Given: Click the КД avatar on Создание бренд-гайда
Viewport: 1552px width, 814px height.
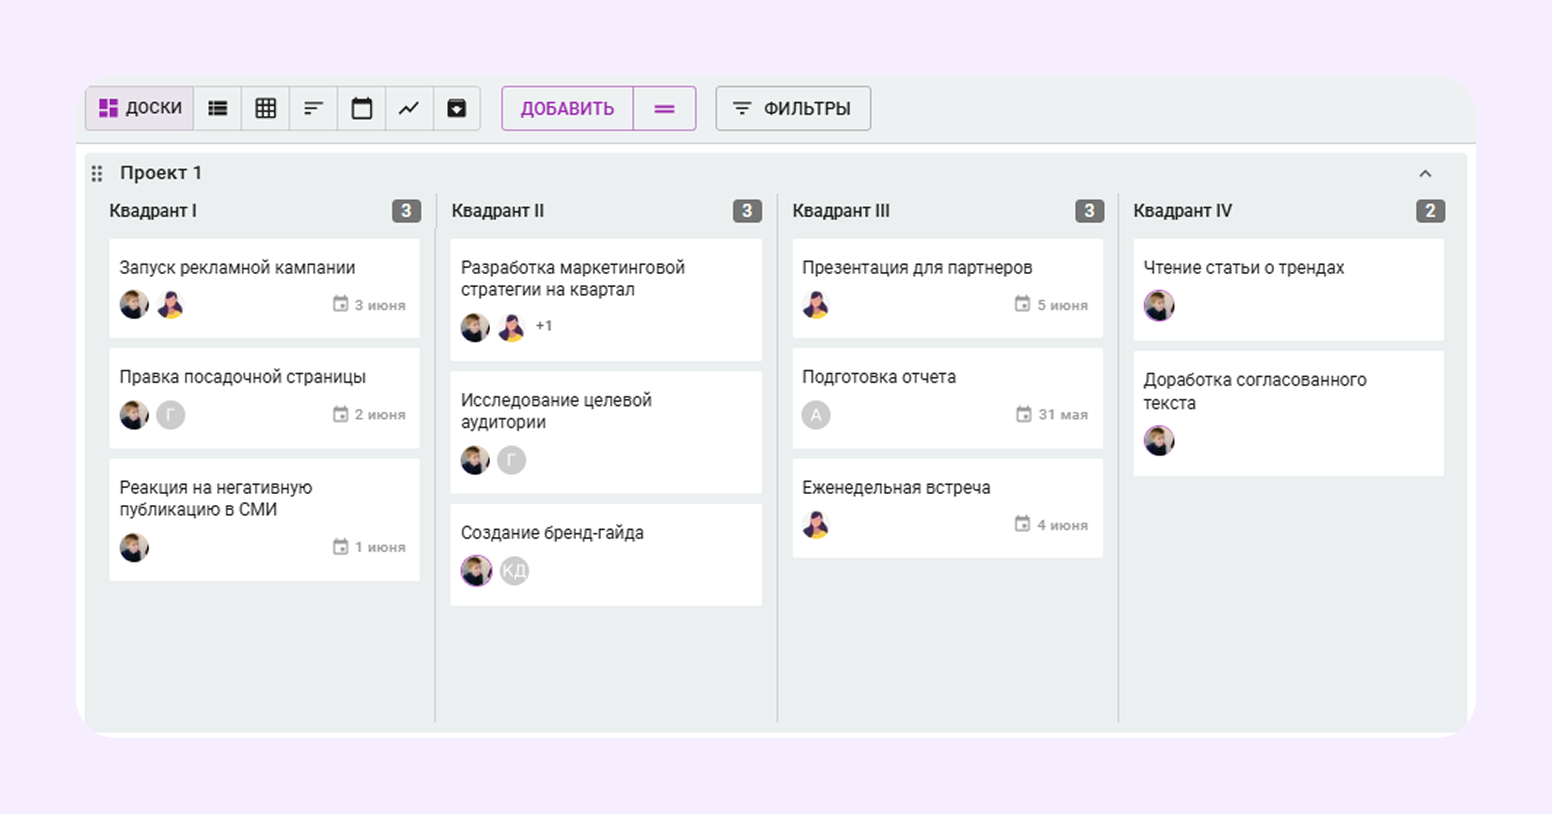Looking at the screenshot, I should (514, 571).
